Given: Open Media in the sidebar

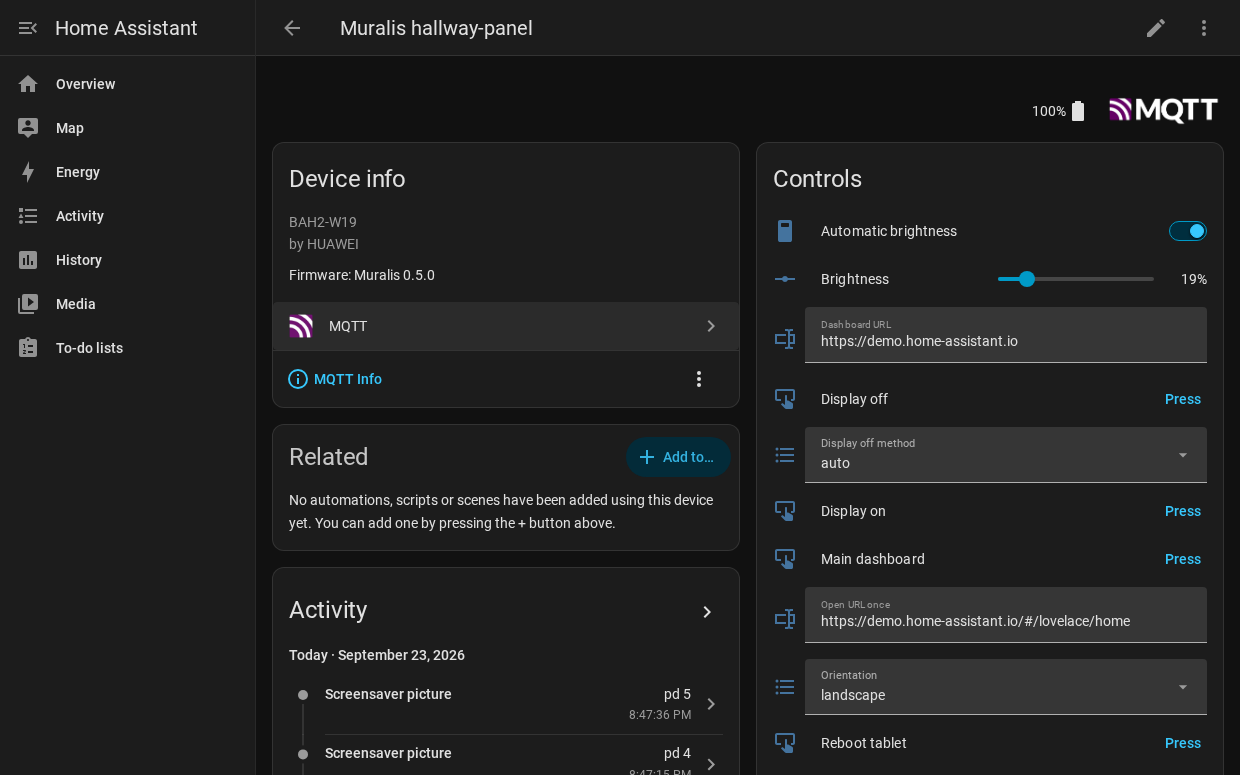Looking at the screenshot, I should pyautogui.click(x=127, y=304).
